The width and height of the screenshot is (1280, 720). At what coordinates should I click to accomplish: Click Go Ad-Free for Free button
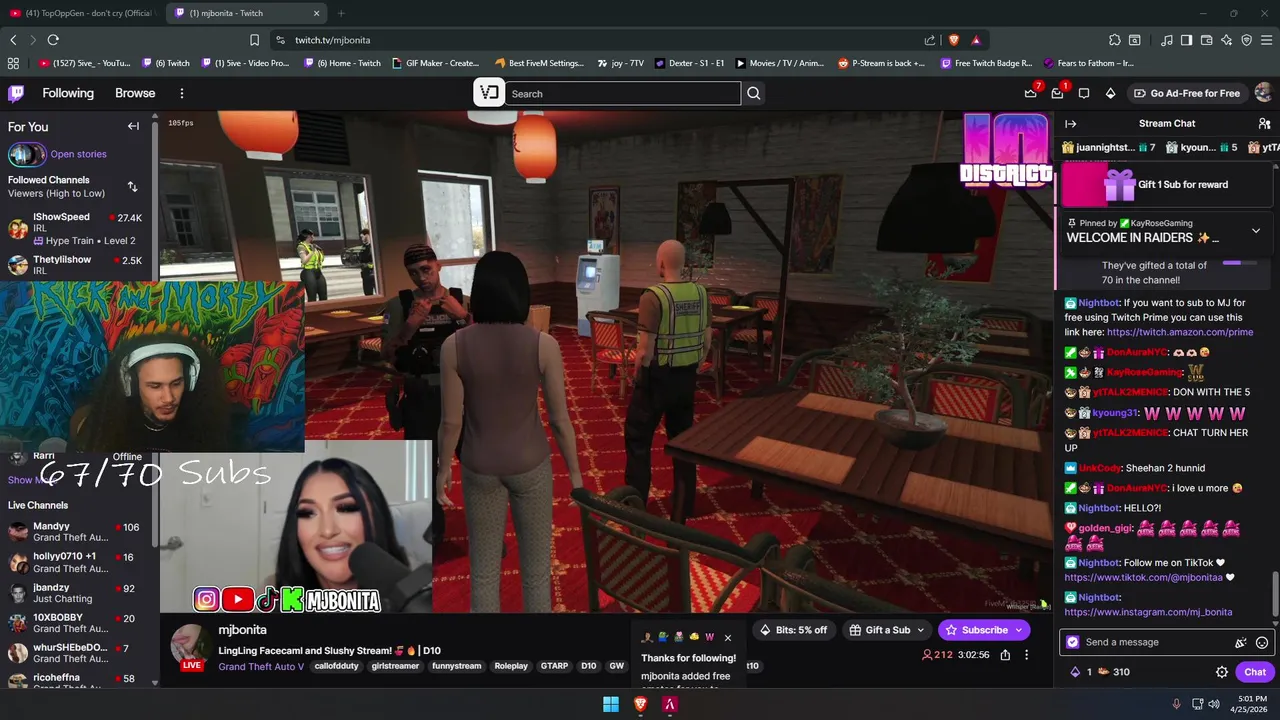click(x=1186, y=93)
